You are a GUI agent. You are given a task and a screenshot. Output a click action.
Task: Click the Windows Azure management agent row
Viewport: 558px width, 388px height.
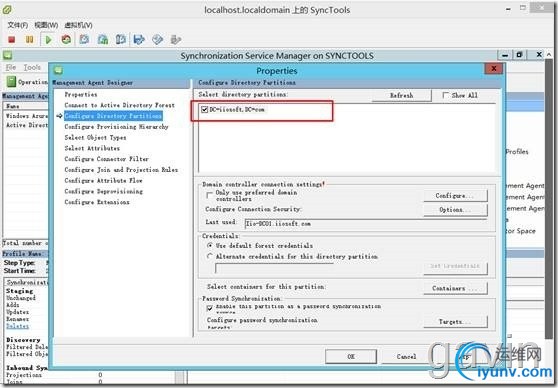tap(26, 116)
